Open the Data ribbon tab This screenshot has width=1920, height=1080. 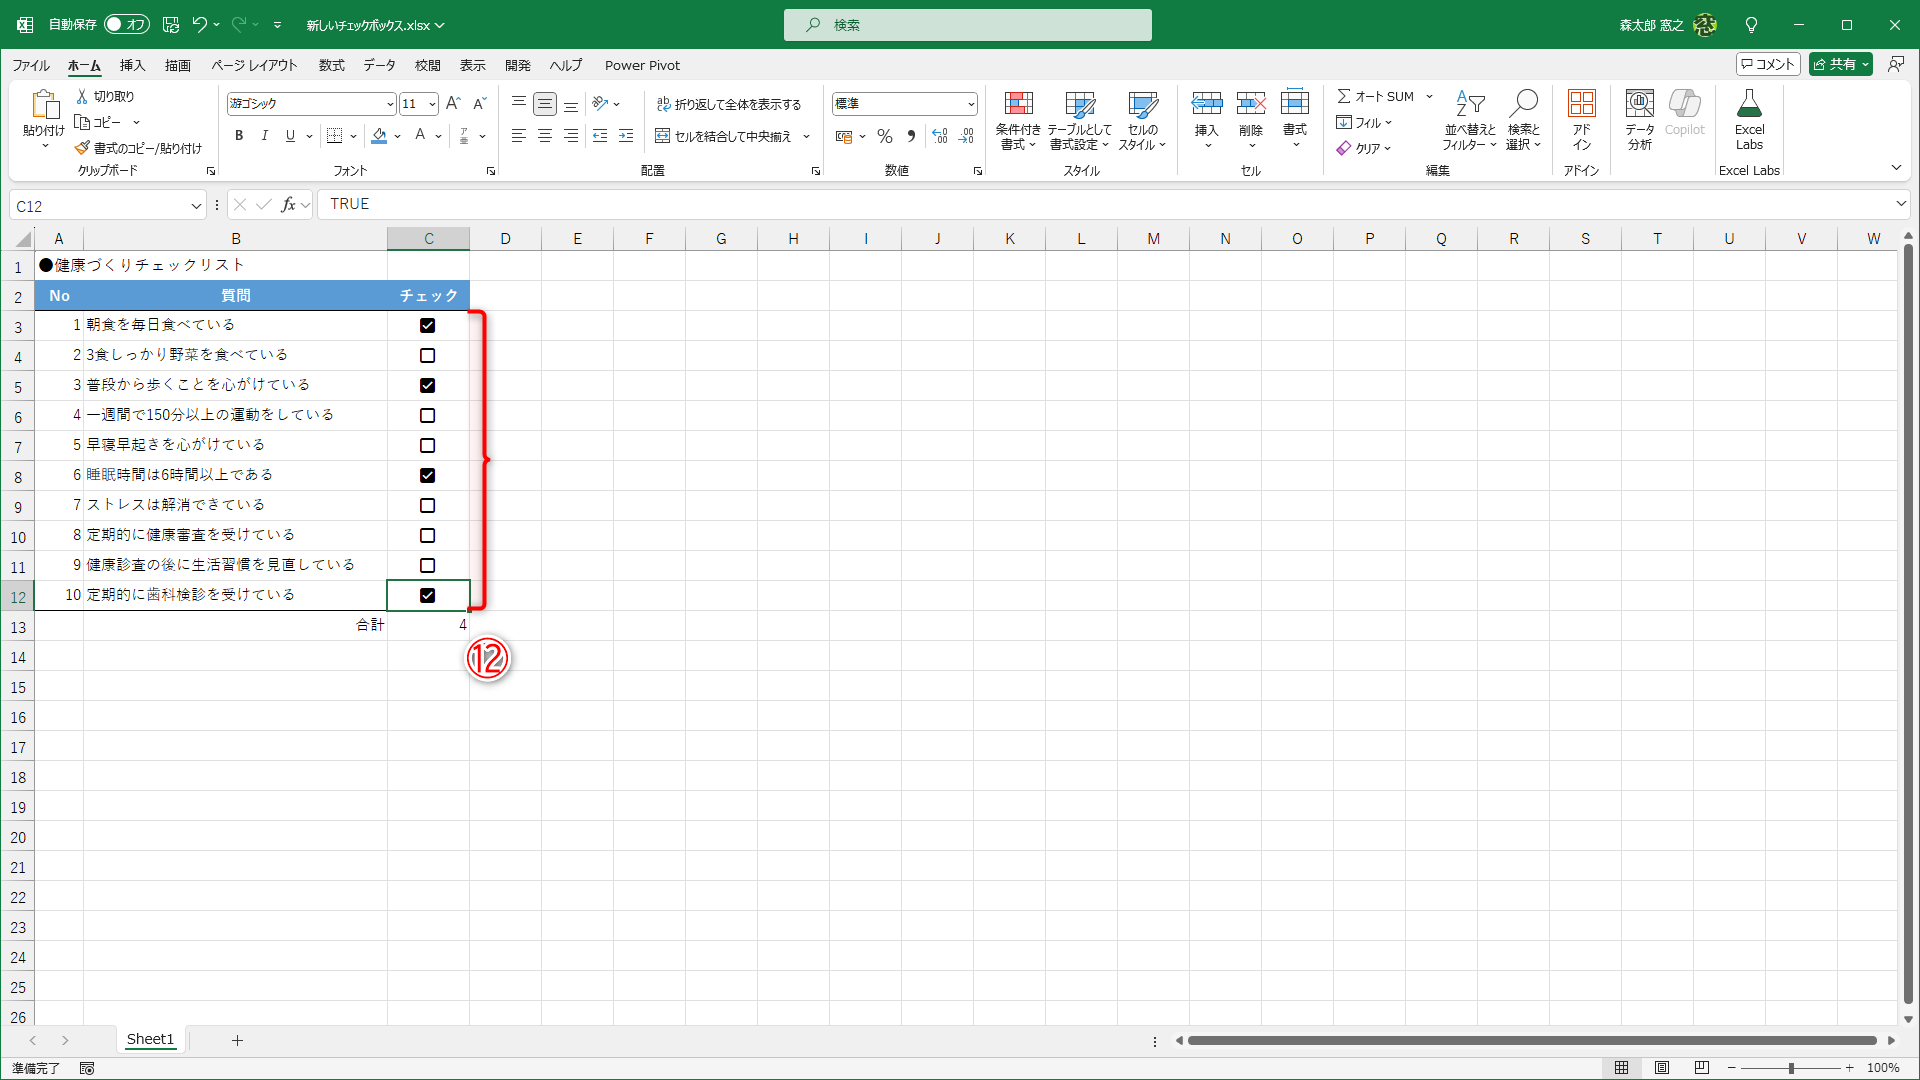click(x=378, y=65)
